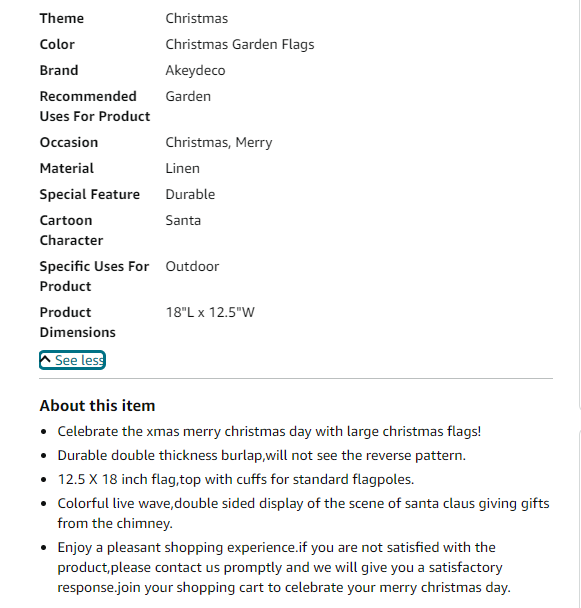Collapse details with the See less link
The height and width of the screenshot is (608, 581).
pos(72,360)
